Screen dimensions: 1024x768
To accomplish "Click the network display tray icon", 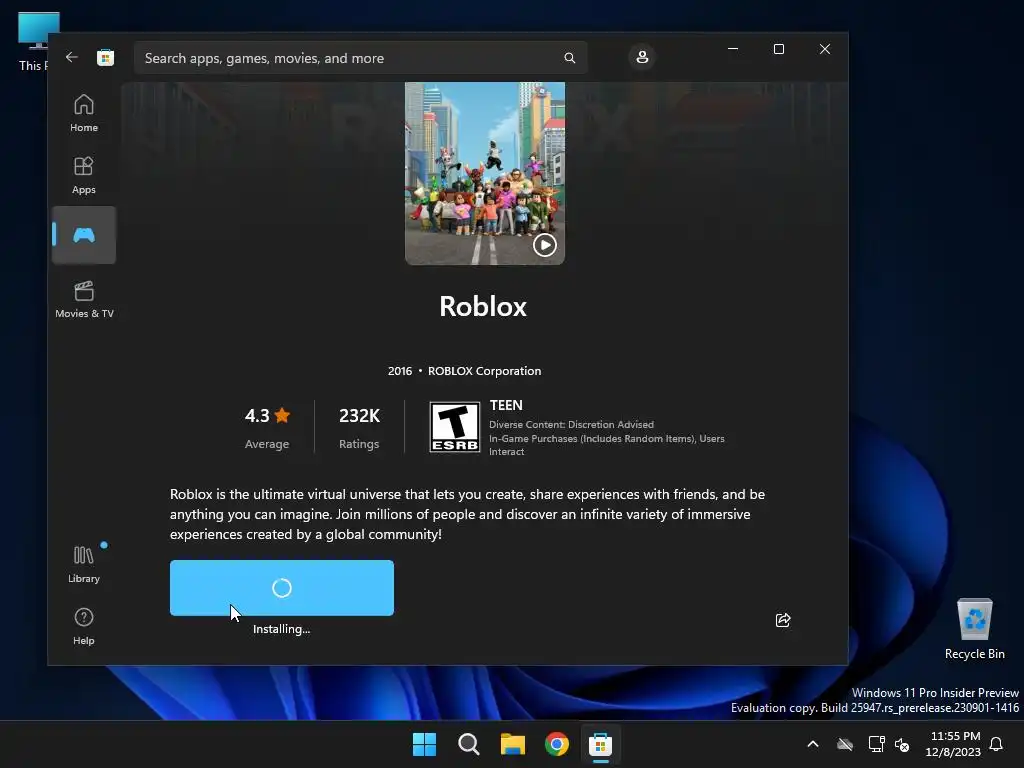I will click(876, 744).
